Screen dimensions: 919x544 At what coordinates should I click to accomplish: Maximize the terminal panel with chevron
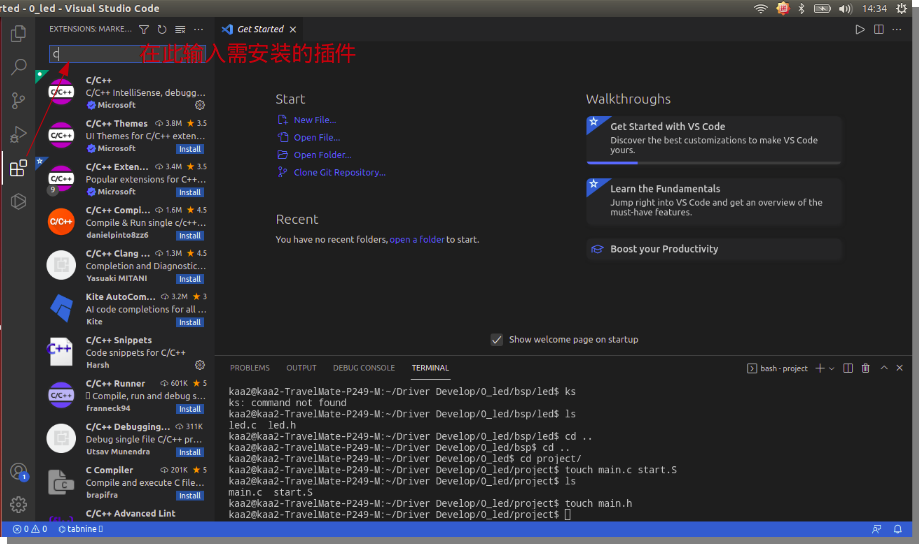[884, 368]
